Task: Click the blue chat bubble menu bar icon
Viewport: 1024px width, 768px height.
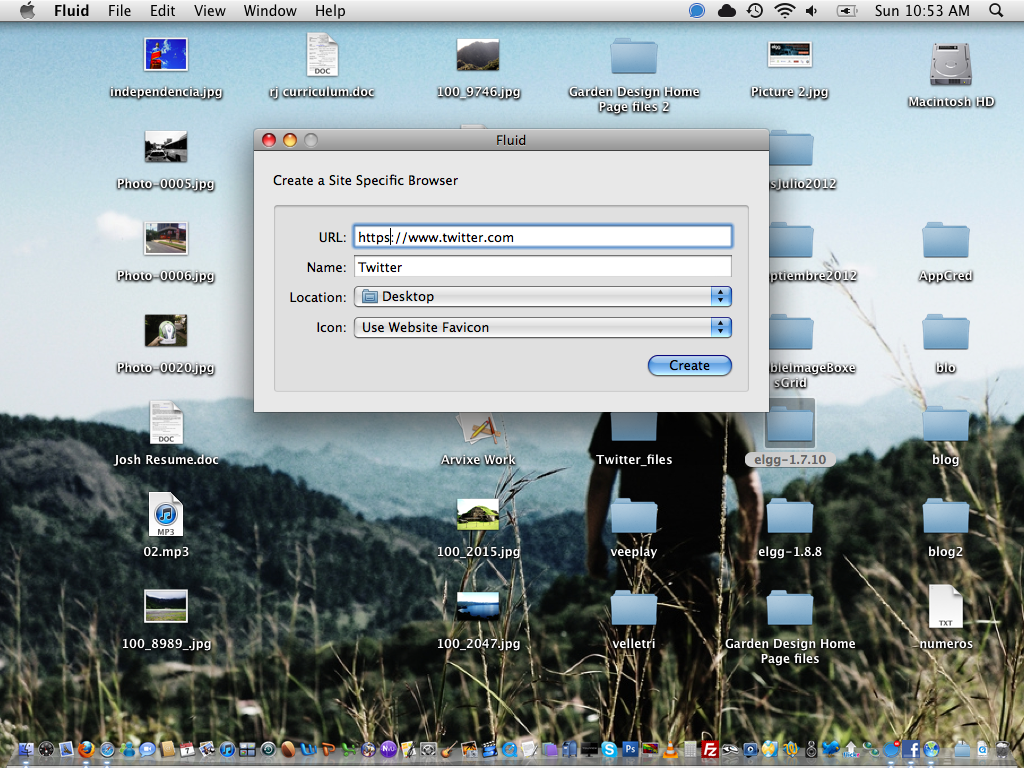Action: point(697,10)
